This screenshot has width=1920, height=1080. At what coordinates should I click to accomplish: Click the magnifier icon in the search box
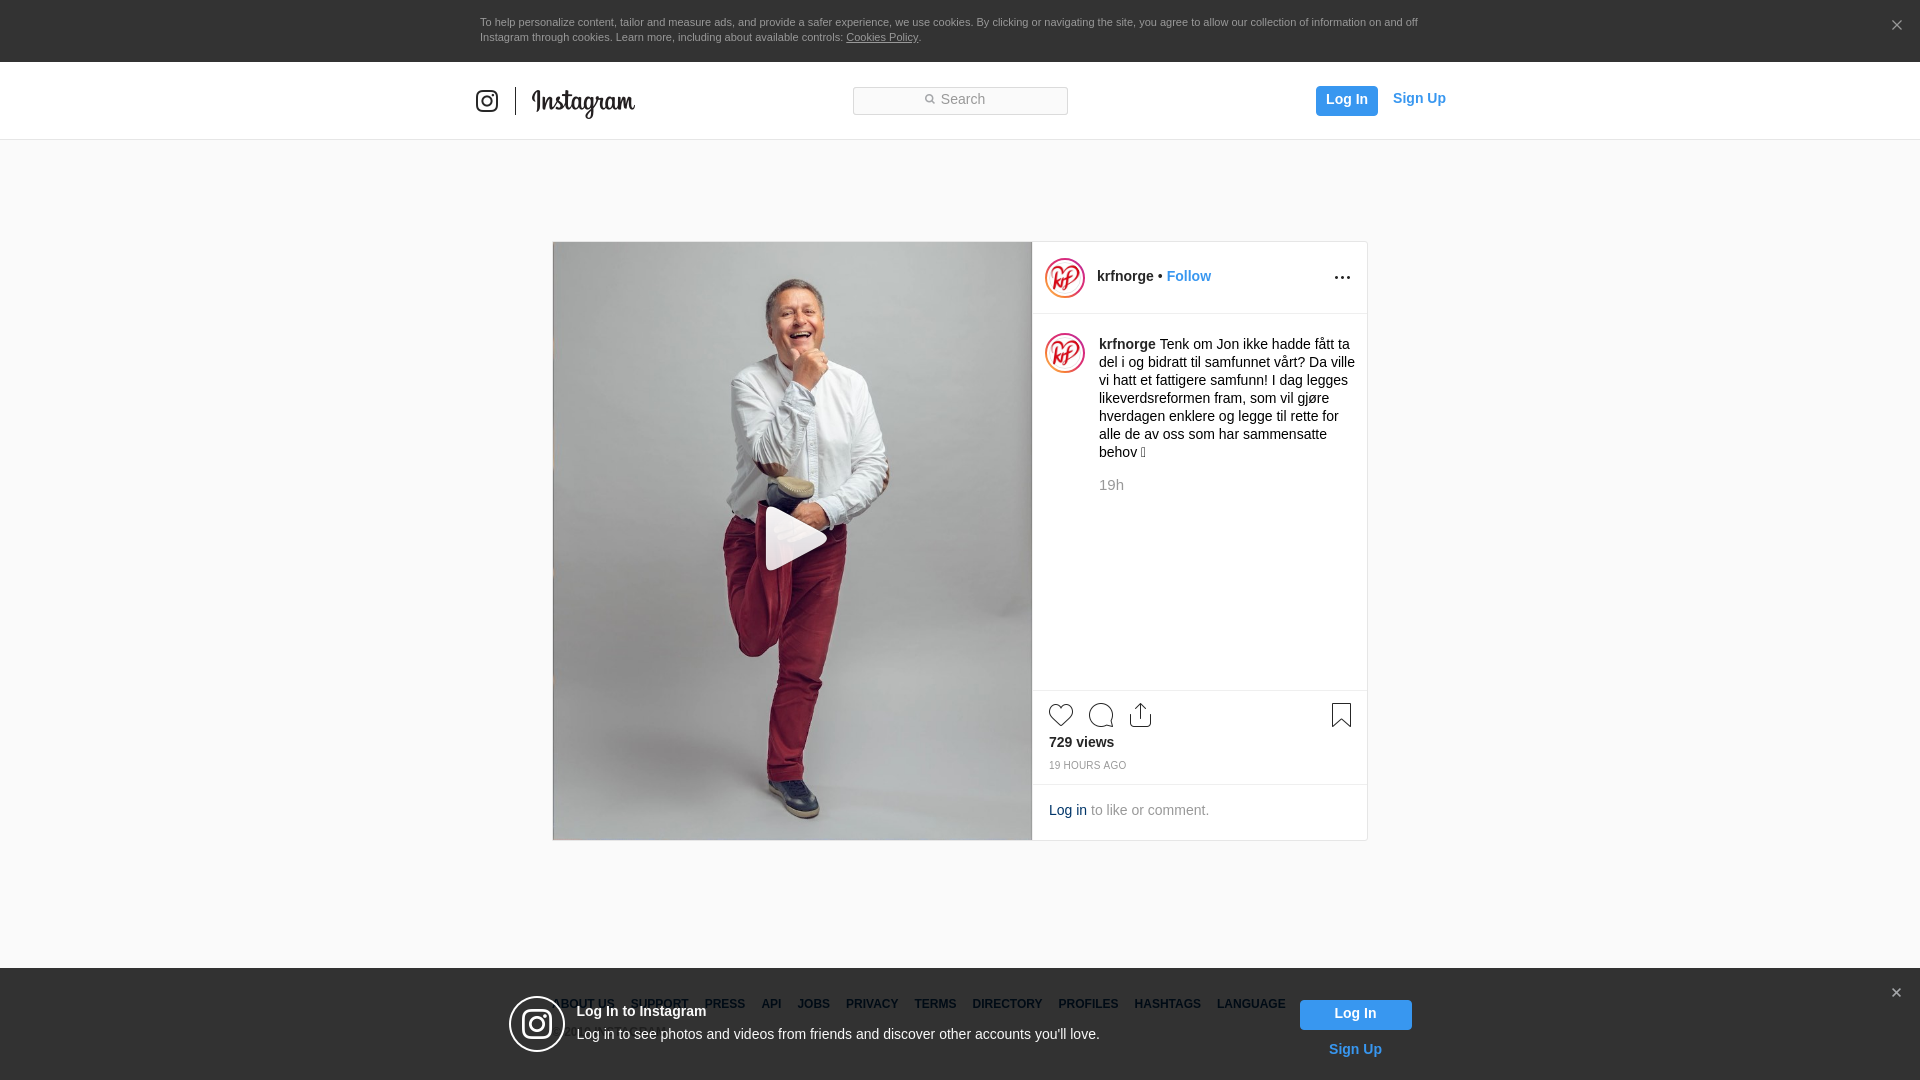(x=929, y=99)
